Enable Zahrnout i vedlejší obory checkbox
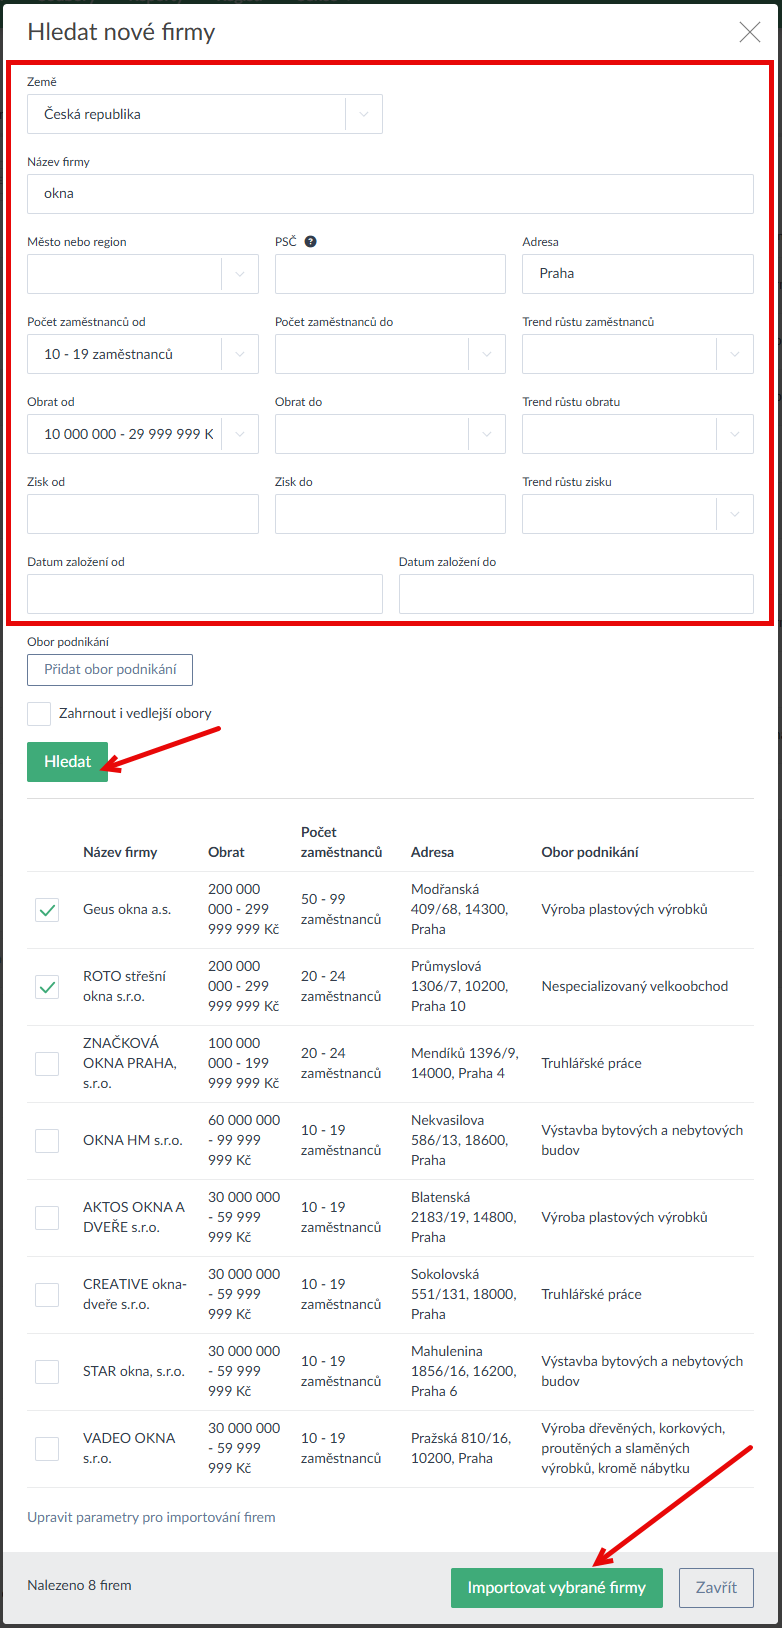The image size is (782, 1628). click(x=39, y=713)
